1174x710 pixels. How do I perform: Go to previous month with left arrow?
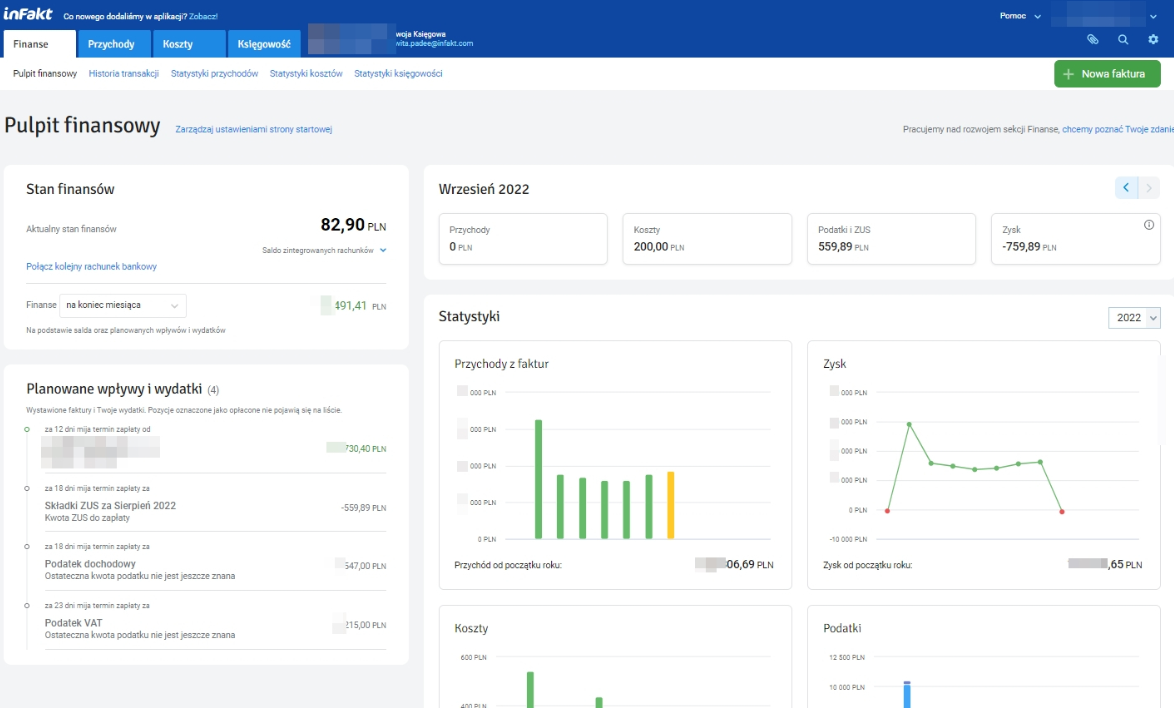pyautogui.click(x=1126, y=187)
